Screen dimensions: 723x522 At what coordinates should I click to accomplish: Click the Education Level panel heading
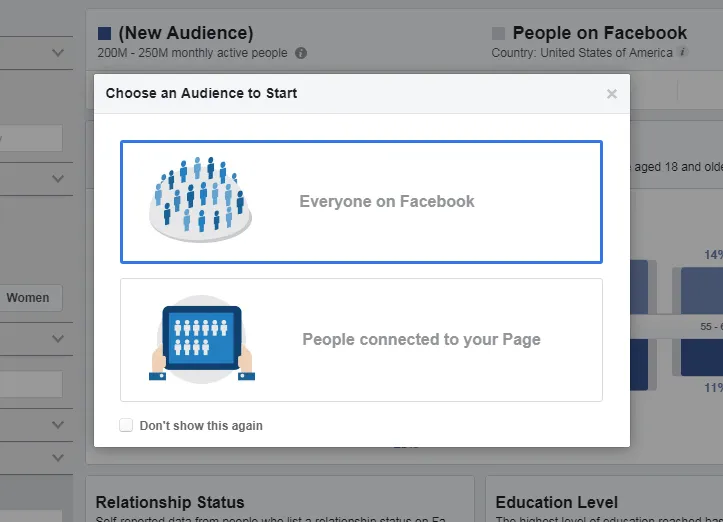(x=556, y=502)
